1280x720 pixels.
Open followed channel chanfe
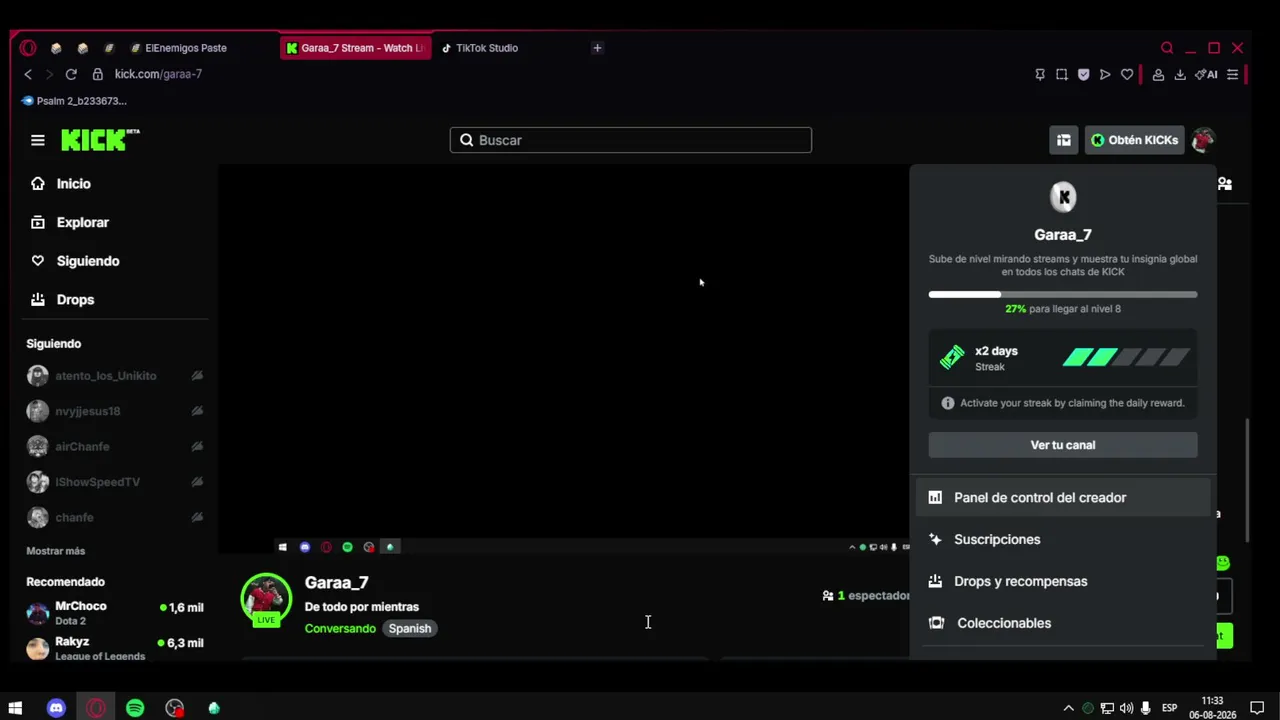point(115,517)
